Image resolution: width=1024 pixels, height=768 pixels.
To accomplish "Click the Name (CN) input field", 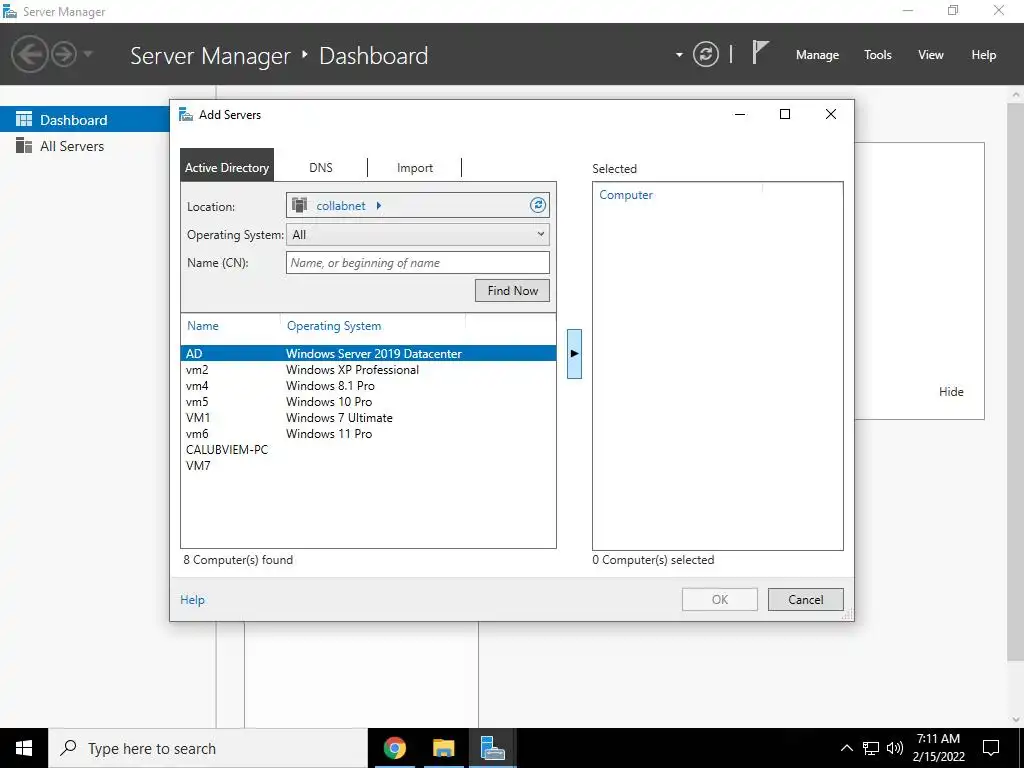I will (417, 263).
